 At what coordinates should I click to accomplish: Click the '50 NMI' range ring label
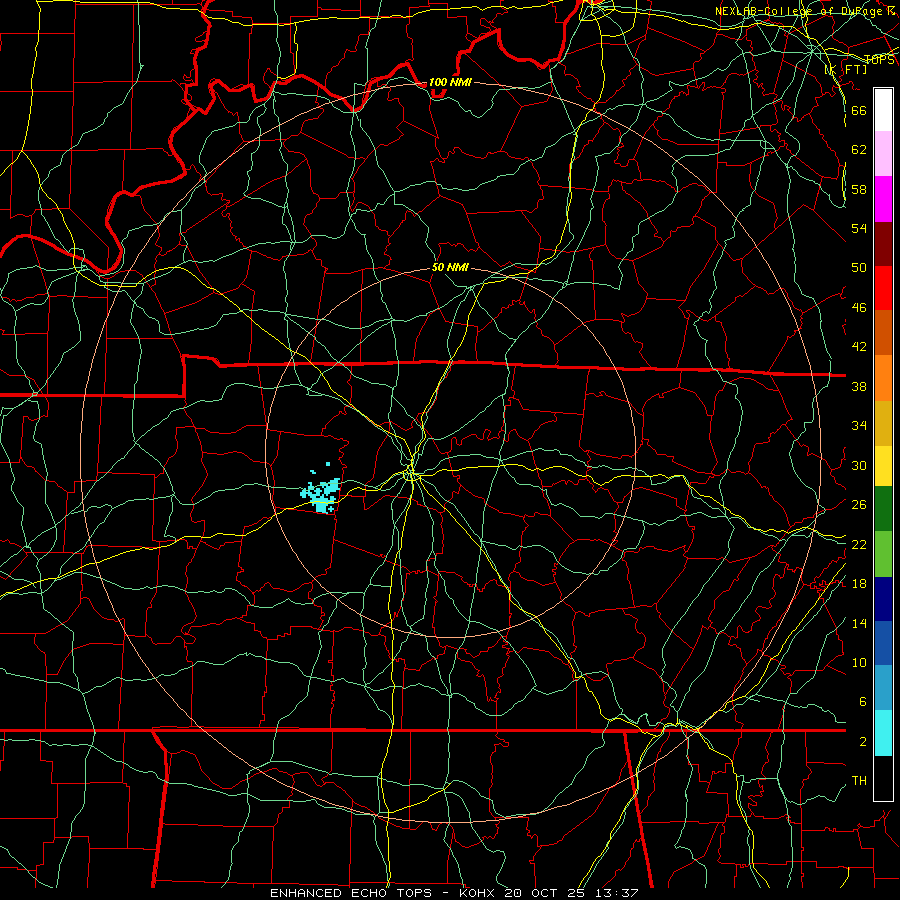(x=450, y=267)
